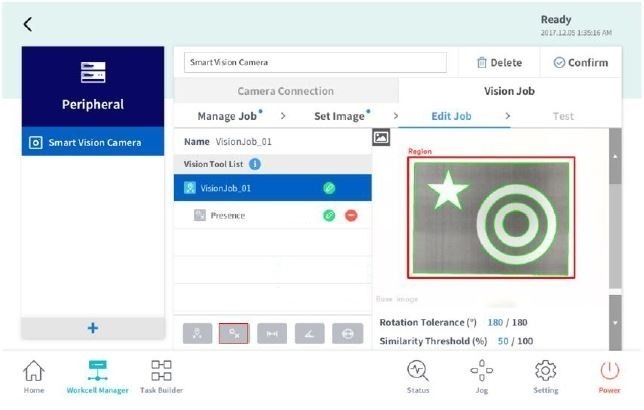Viewport: 644px width, 410px height.
Task: Add the angle measurement vision tool
Action: point(310,333)
